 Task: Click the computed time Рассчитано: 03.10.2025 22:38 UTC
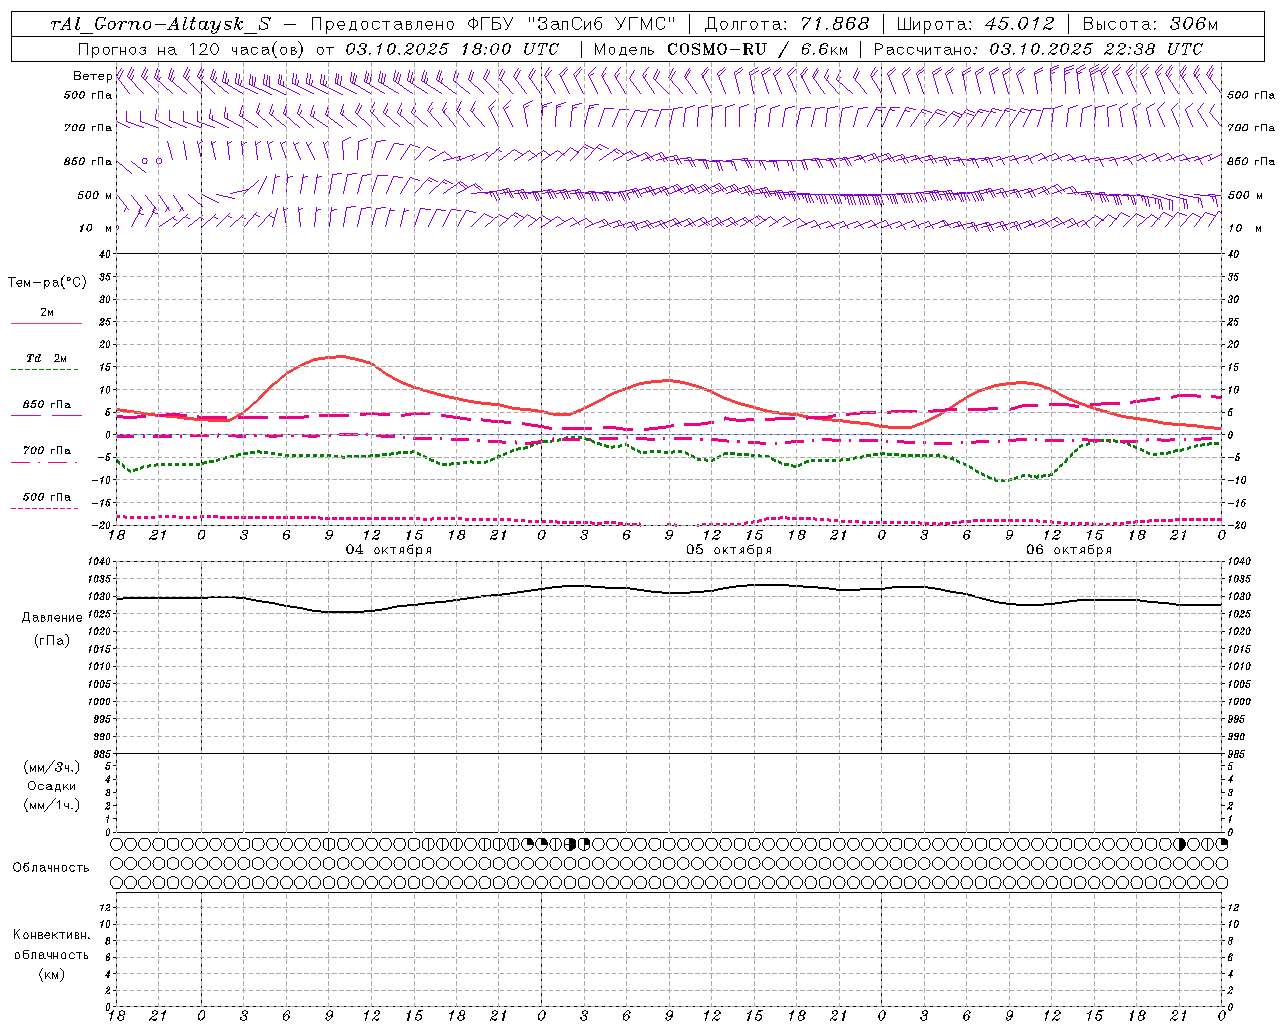(1038, 49)
